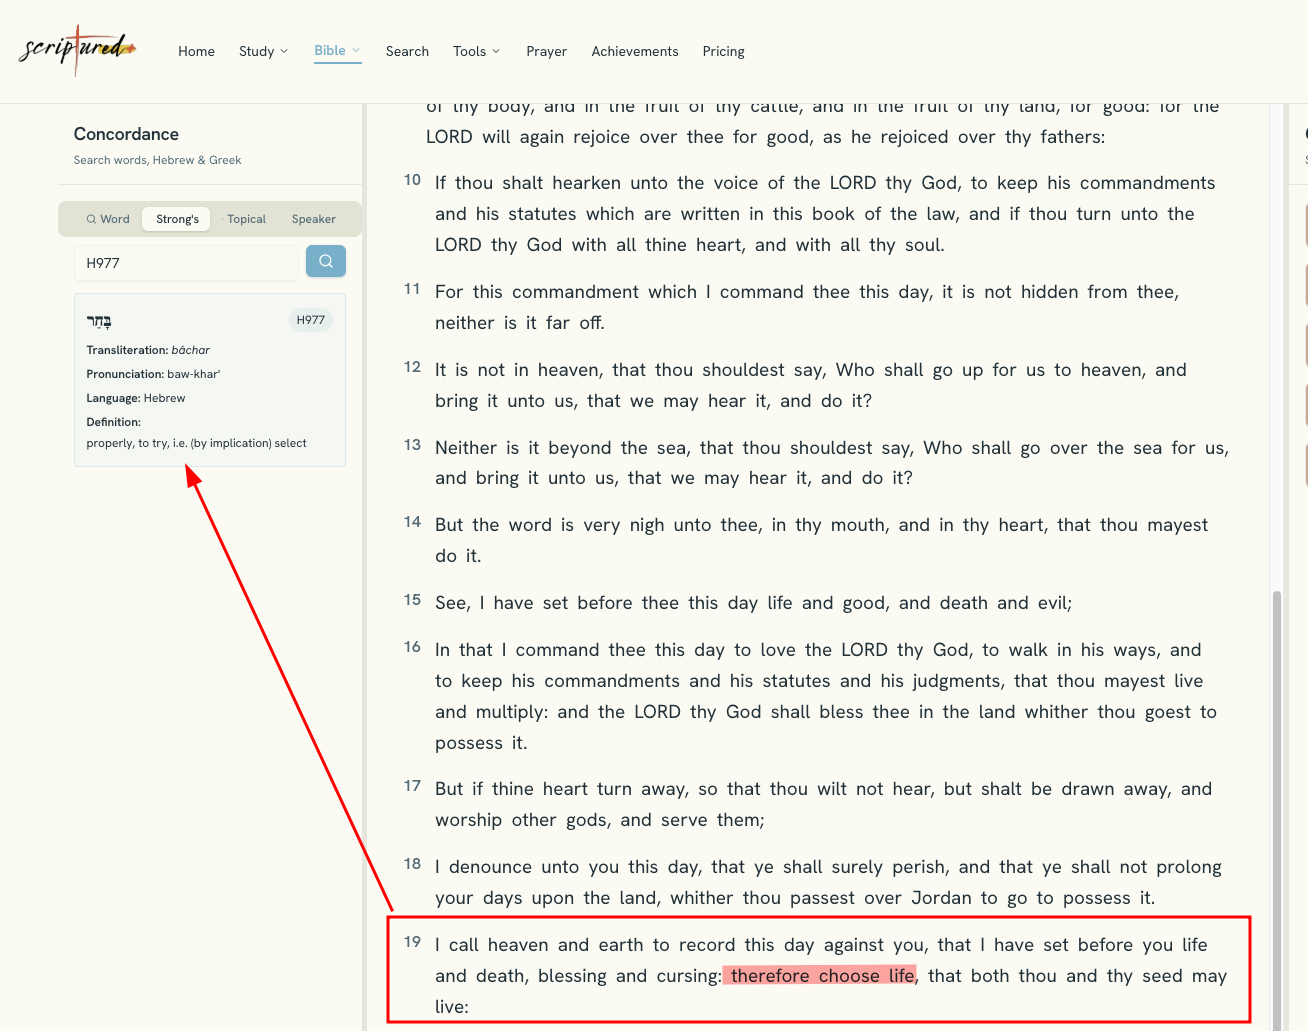
Task: Click the H977 badge in result card
Action: click(x=311, y=320)
